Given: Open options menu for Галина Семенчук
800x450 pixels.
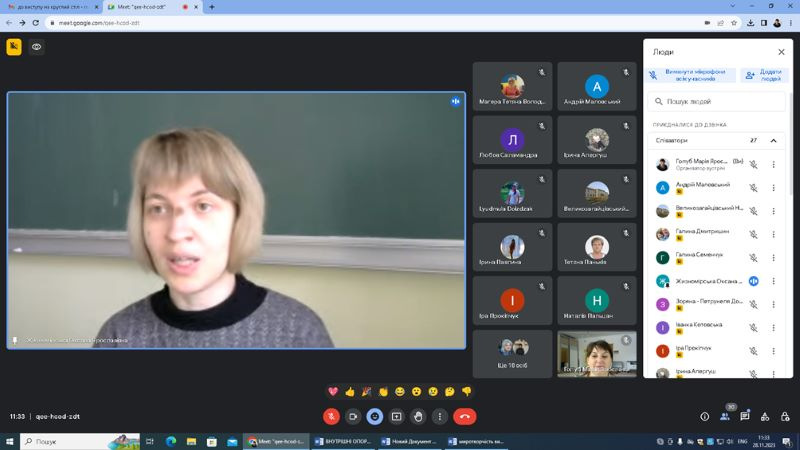Looking at the screenshot, I should coord(773,258).
